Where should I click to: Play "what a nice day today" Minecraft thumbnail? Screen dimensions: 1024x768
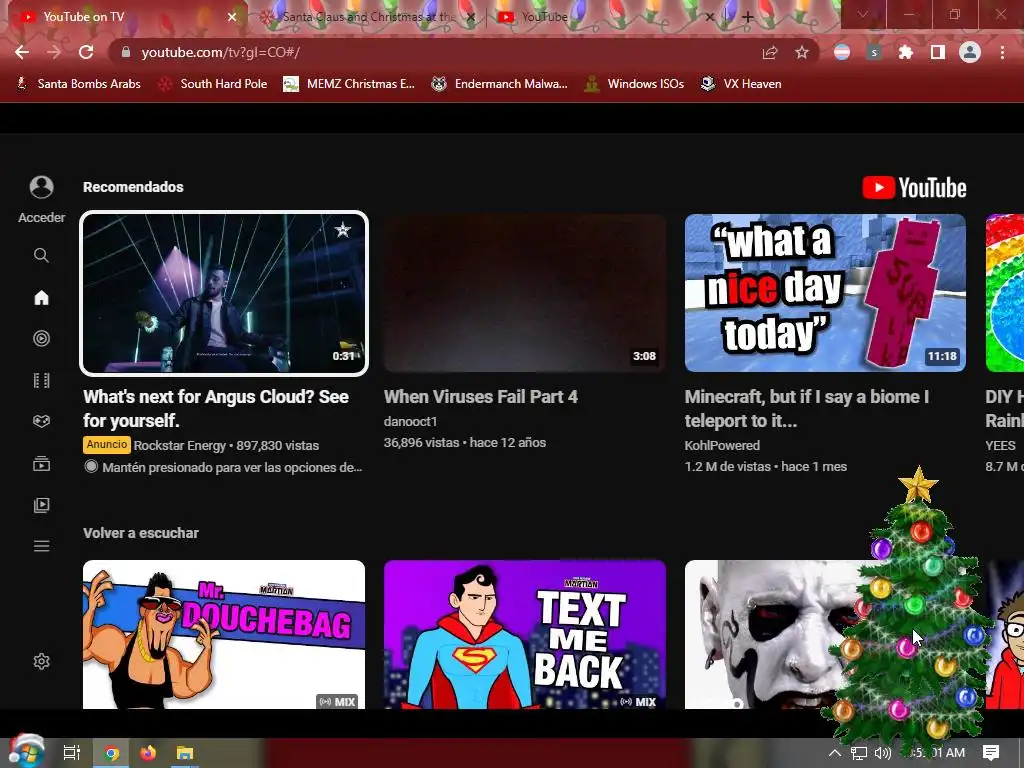click(x=825, y=293)
